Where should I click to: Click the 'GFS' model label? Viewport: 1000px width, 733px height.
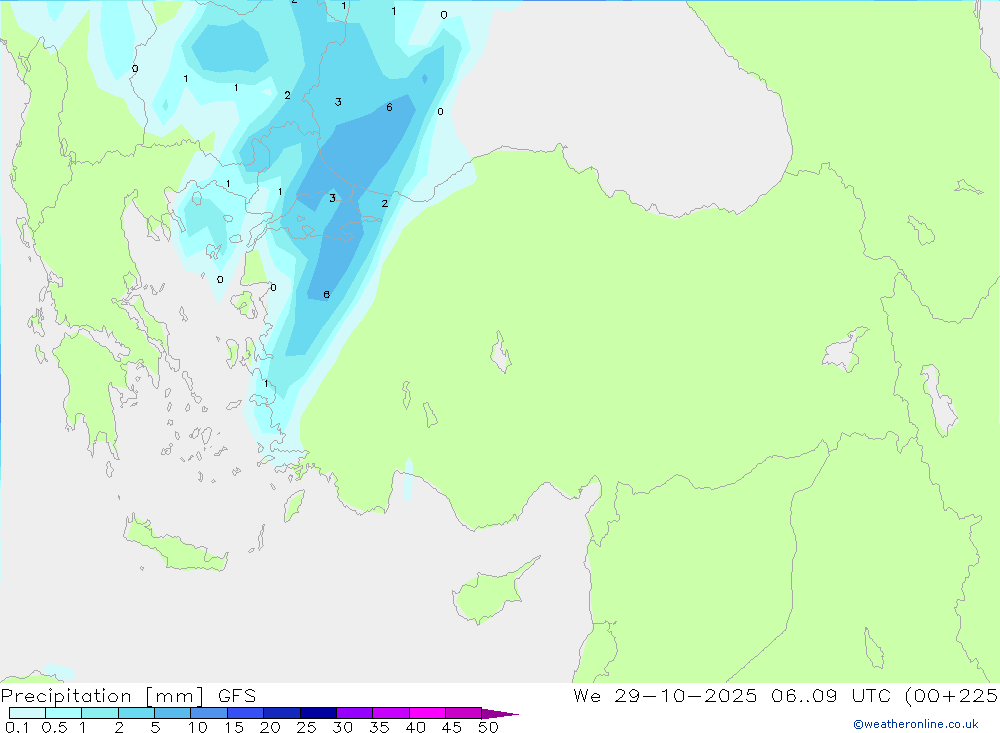click(237, 696)
